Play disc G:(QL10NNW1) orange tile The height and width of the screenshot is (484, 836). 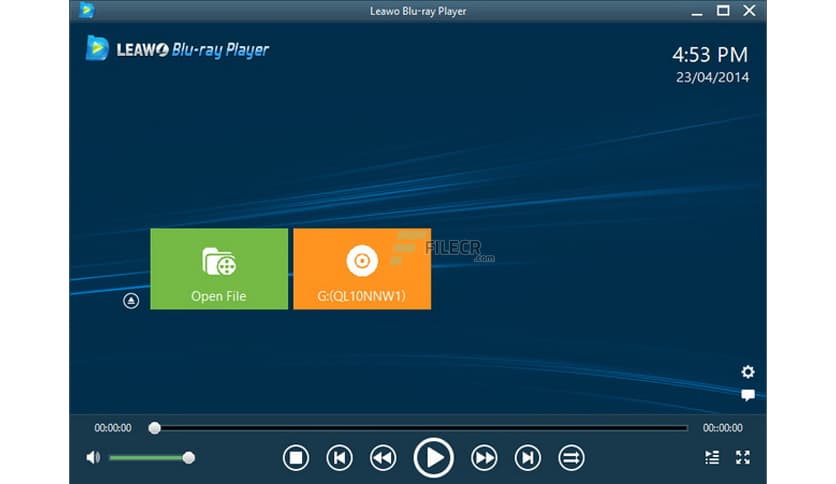point(362,269)
